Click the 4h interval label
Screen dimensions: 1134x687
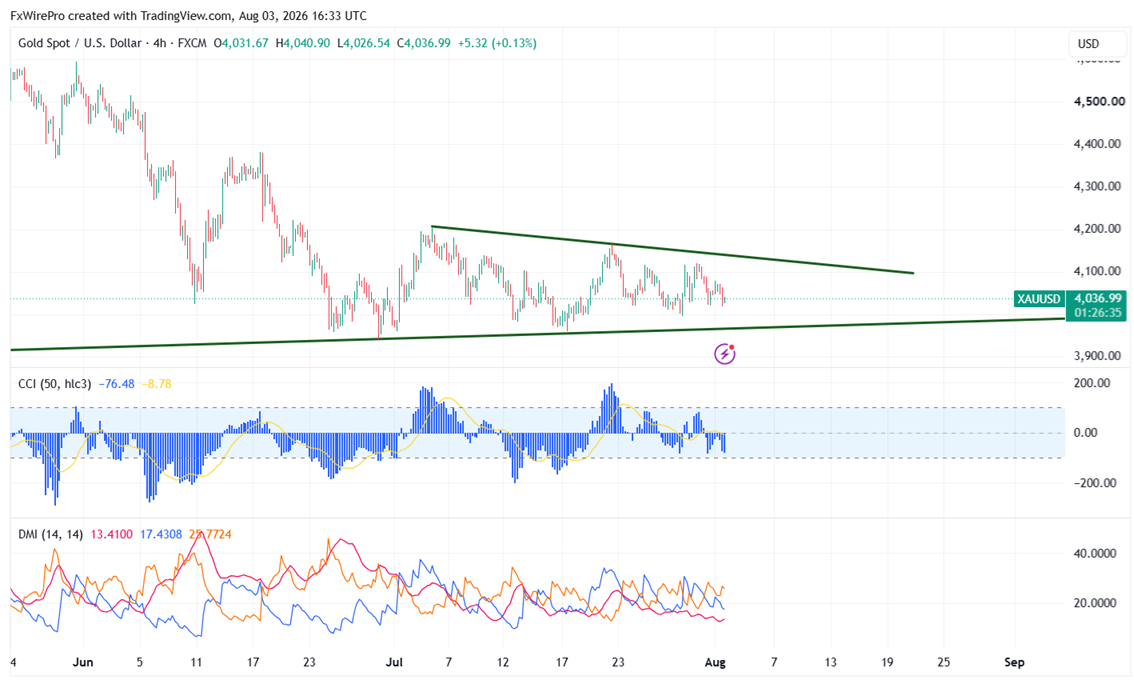coord(160,43)
